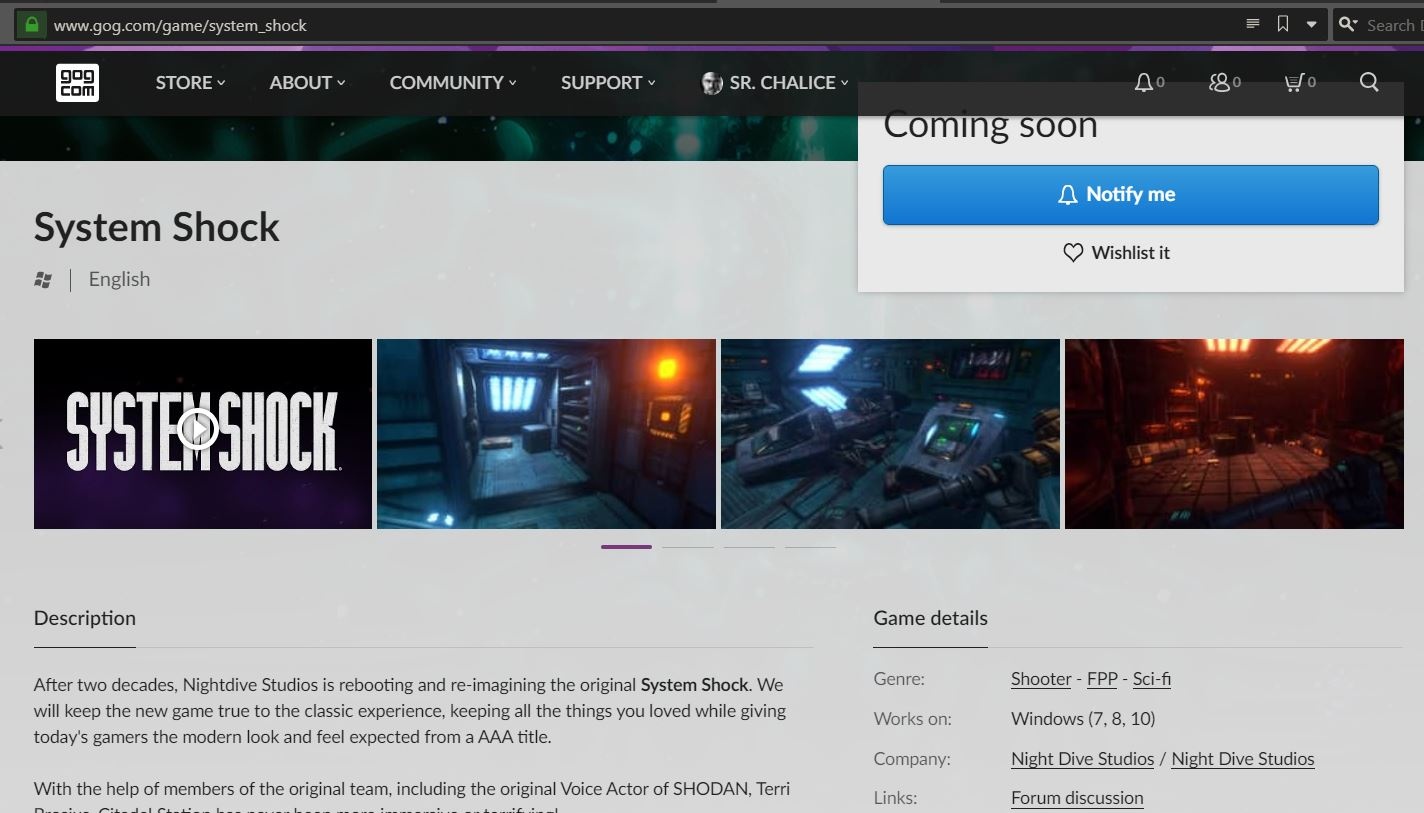Select the second gallery slider indicator
Screen dimensions: 1424x813
click(x=688, y=547)
